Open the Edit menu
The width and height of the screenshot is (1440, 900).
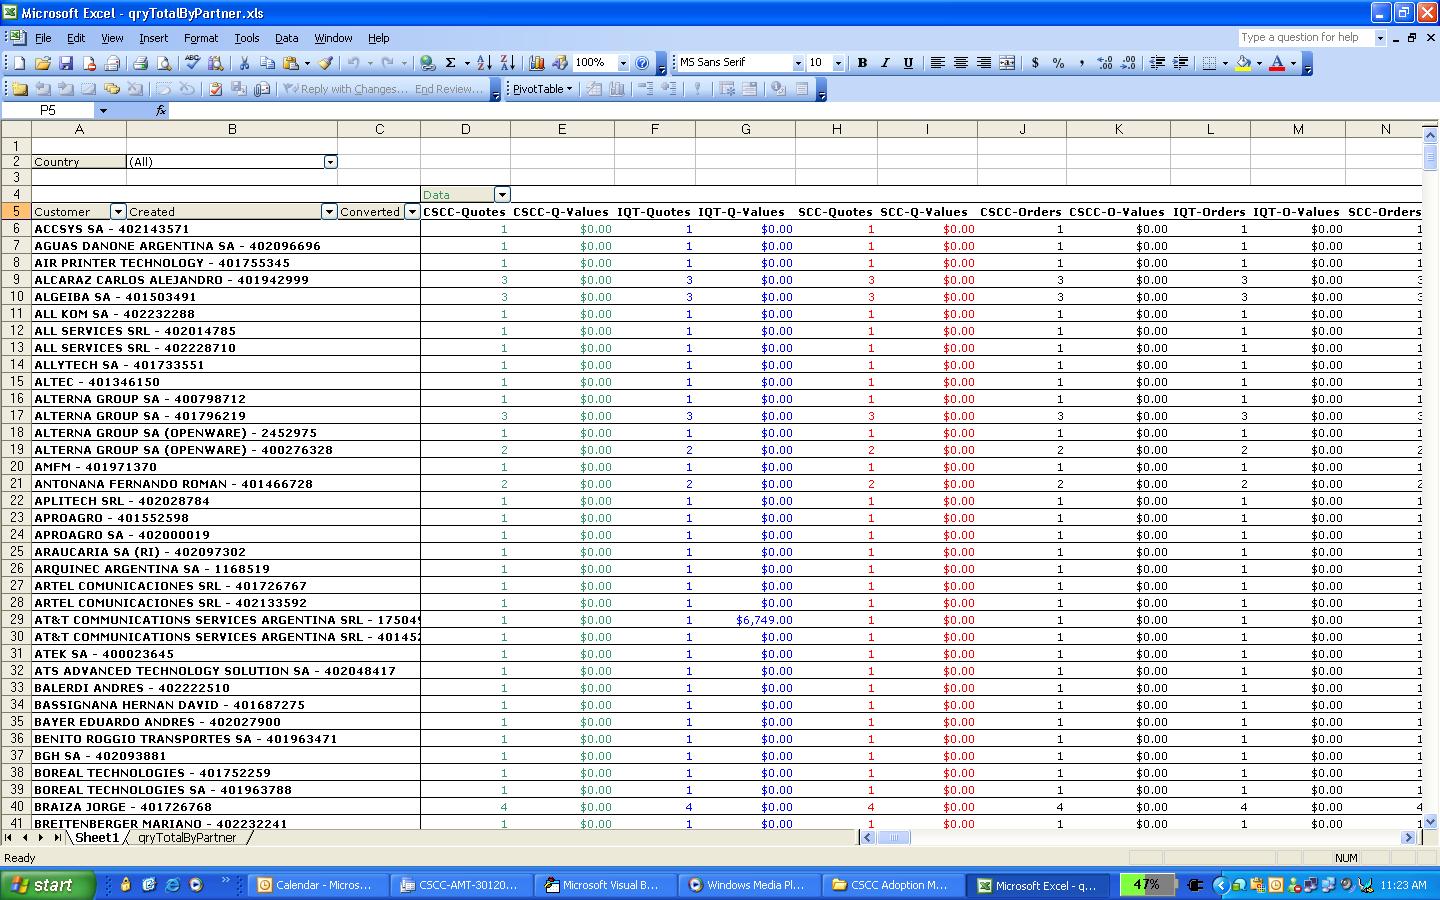coord(76,38)
